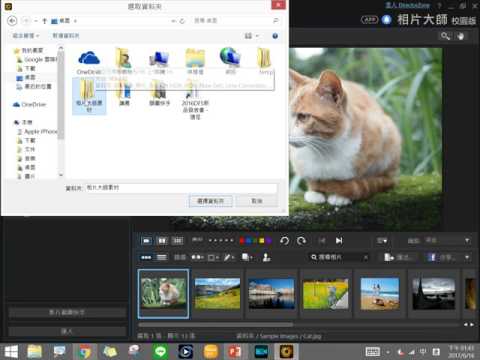Viewport: 480px width, 360px height.
Task: Go to the previous photo
Action: (x=322, y=241)
